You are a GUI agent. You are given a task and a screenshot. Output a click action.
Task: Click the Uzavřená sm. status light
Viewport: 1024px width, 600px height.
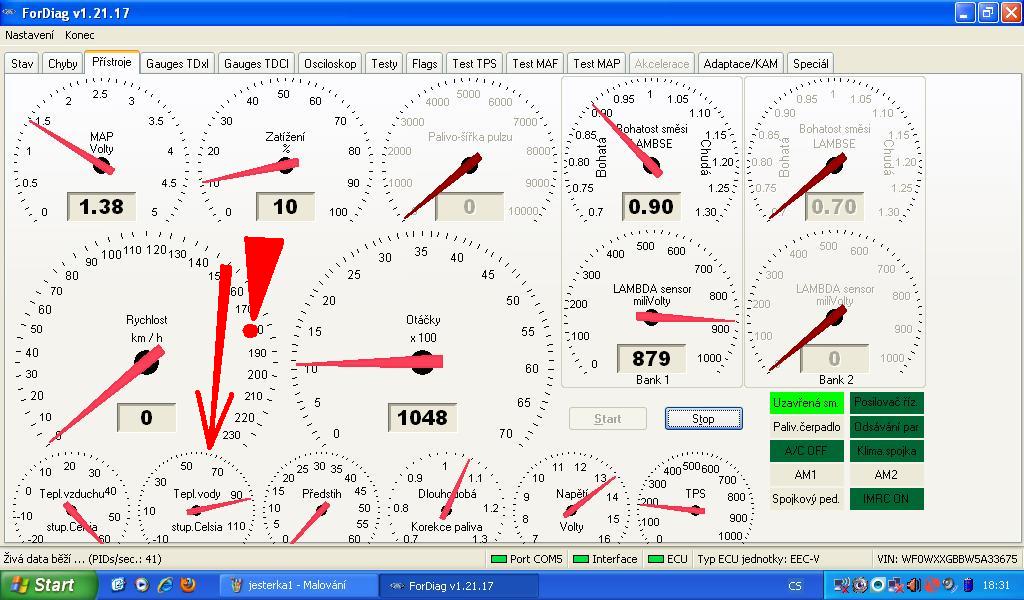(x=806, y=403)
